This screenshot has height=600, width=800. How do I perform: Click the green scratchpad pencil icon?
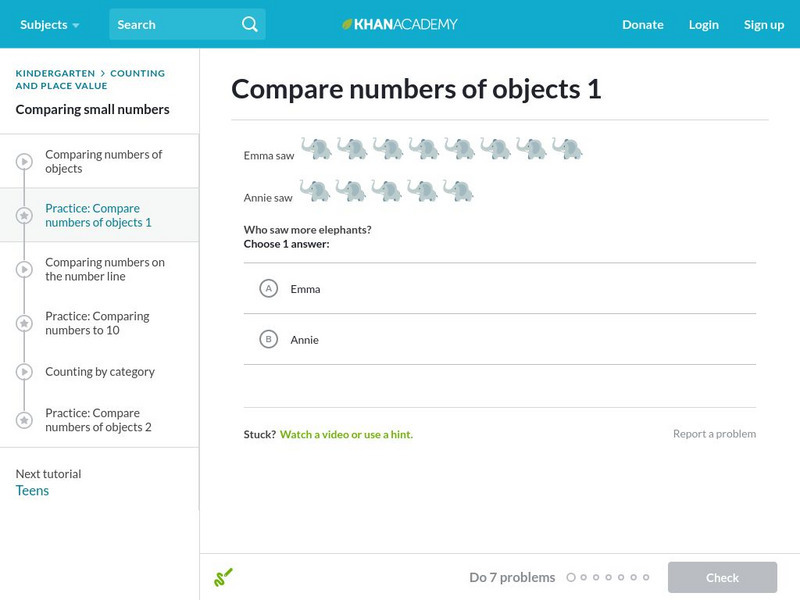click(x=223, y=577)
